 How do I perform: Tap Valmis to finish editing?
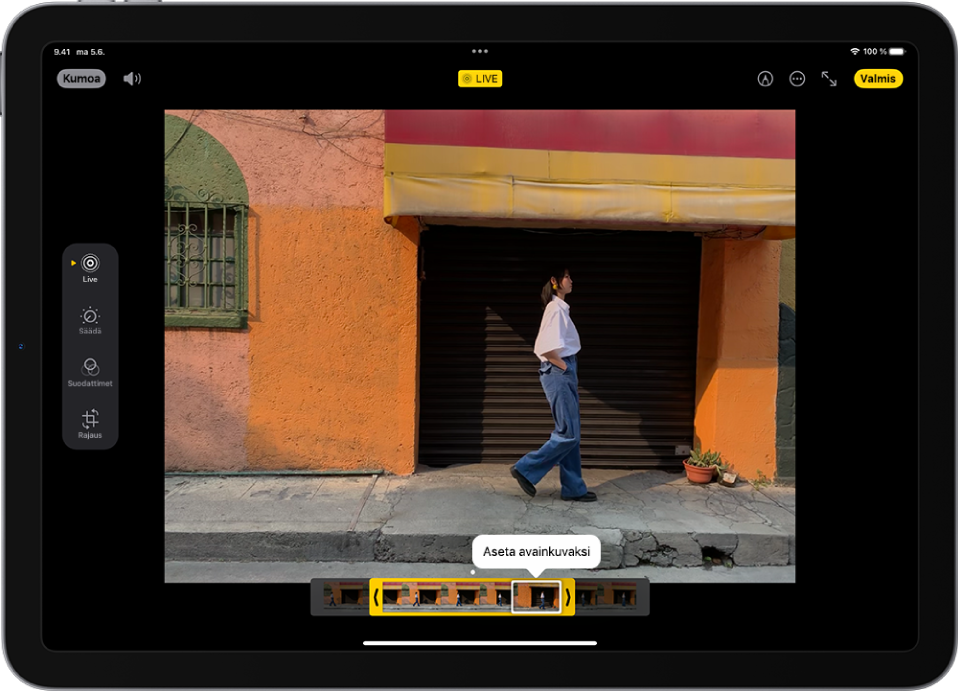tap(878, 79)
